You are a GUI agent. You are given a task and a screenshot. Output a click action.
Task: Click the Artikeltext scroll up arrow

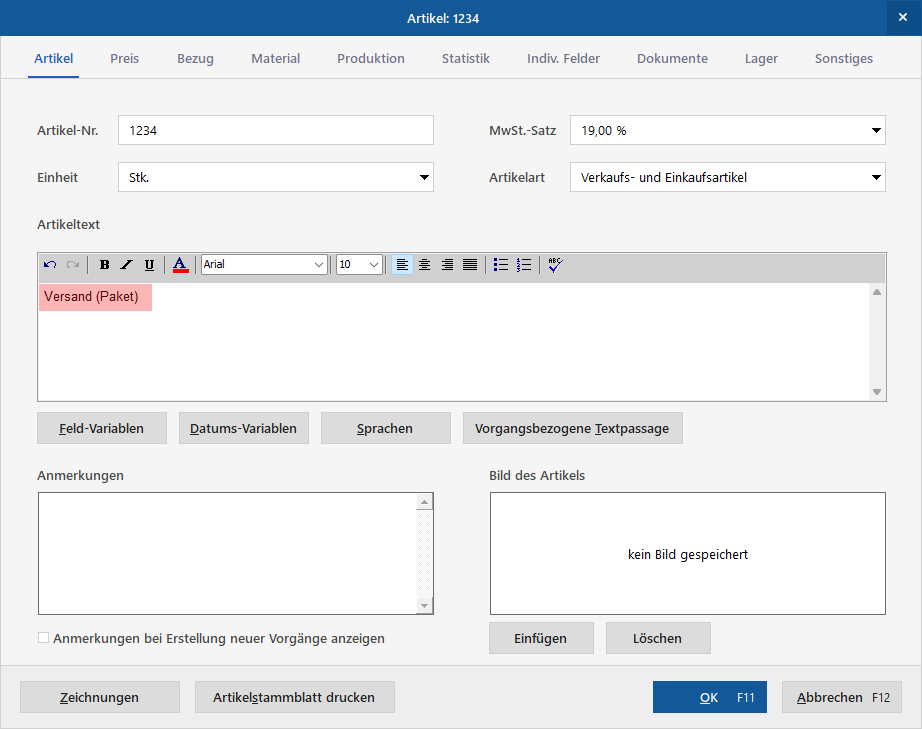point(877,292)
